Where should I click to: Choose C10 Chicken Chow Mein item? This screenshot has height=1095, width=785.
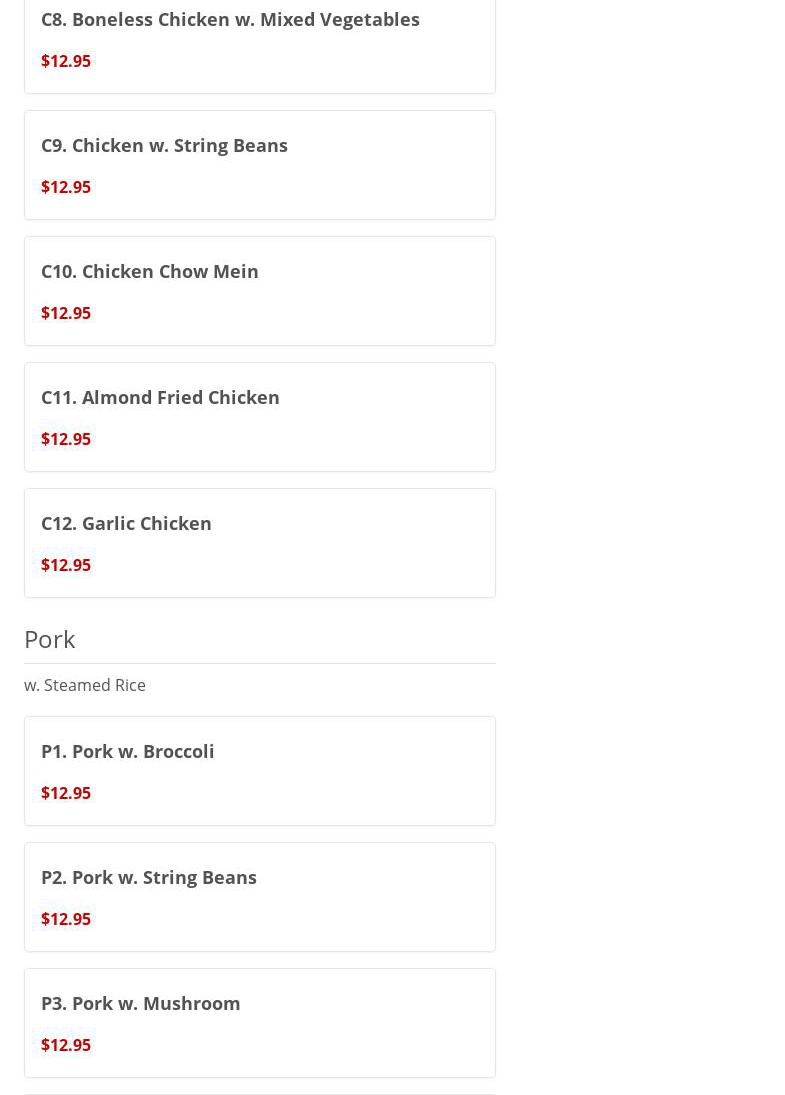point(150,271)
